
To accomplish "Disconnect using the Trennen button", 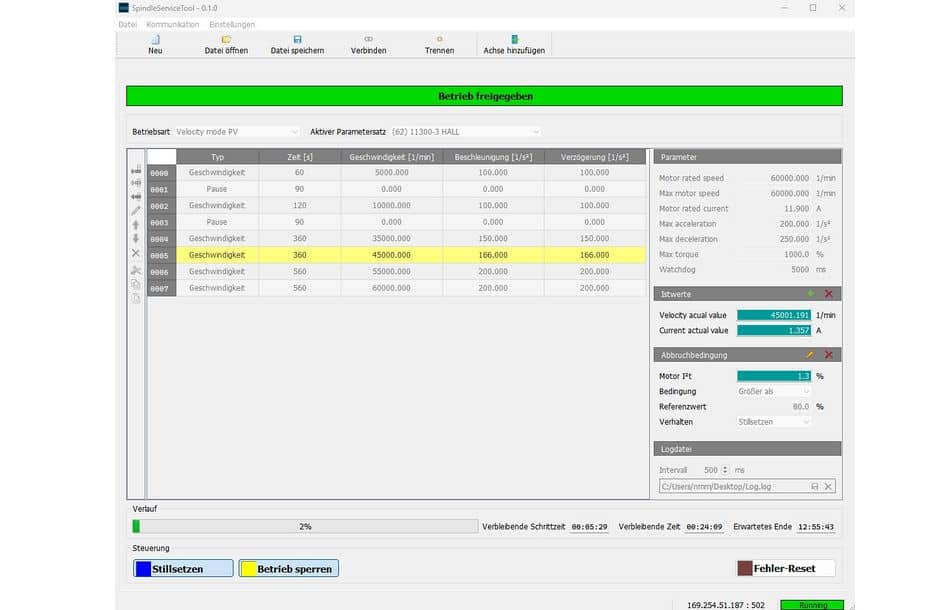I will pos(439,44).
